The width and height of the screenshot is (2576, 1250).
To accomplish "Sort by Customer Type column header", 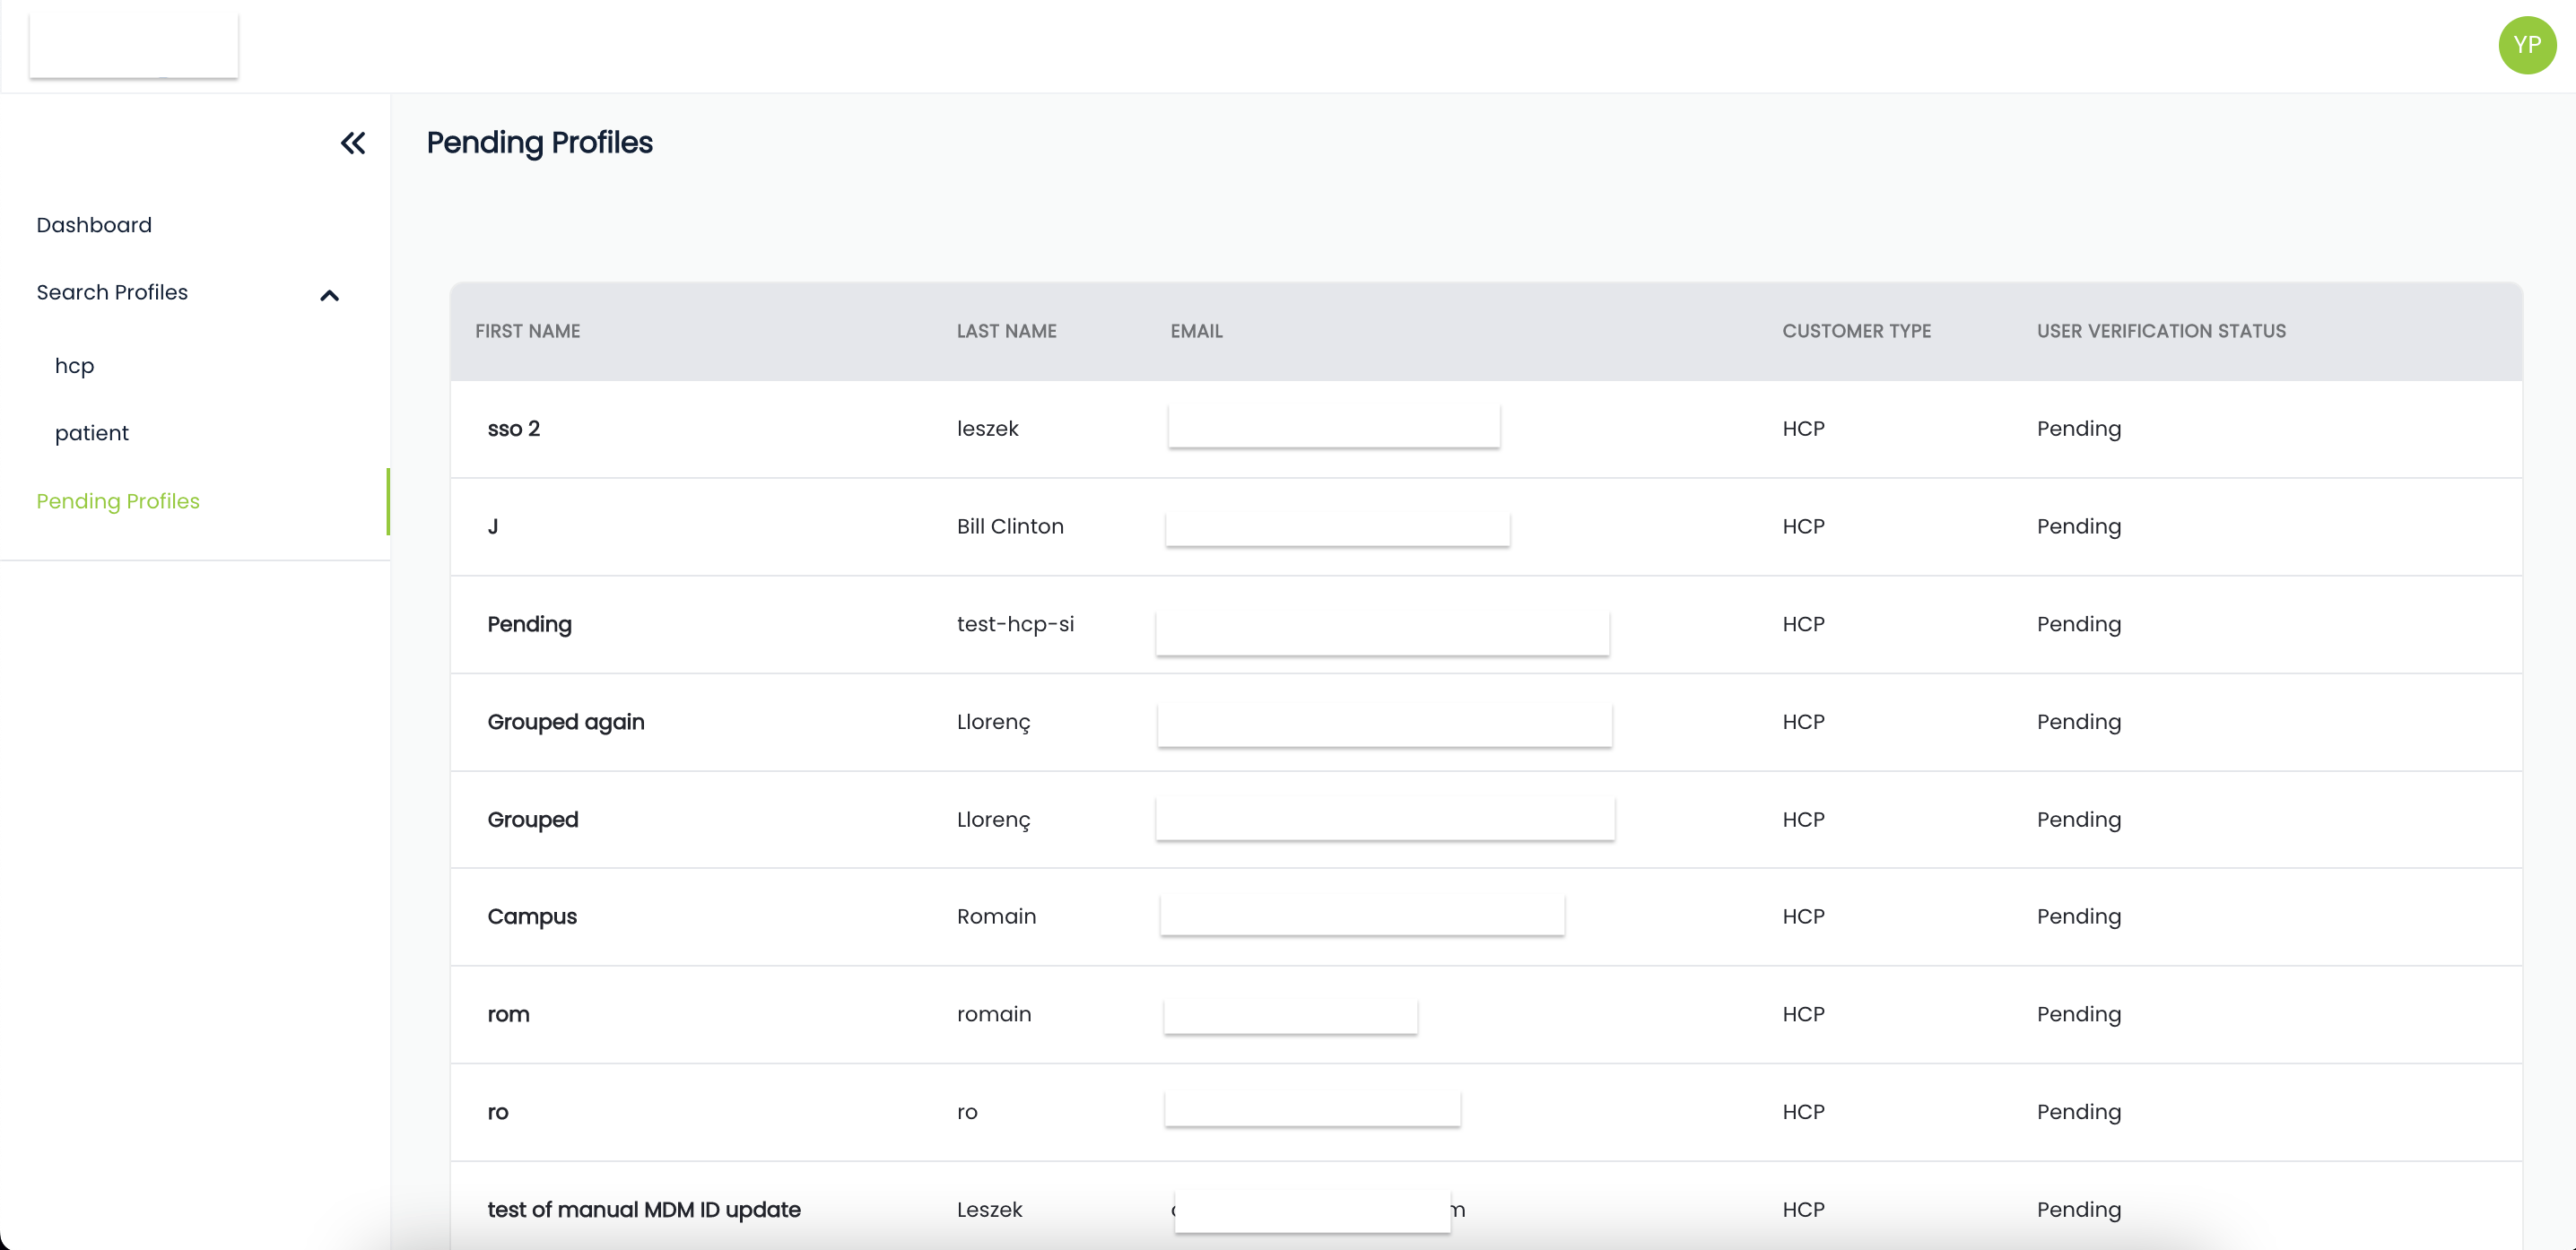I will pos(1856,331).
